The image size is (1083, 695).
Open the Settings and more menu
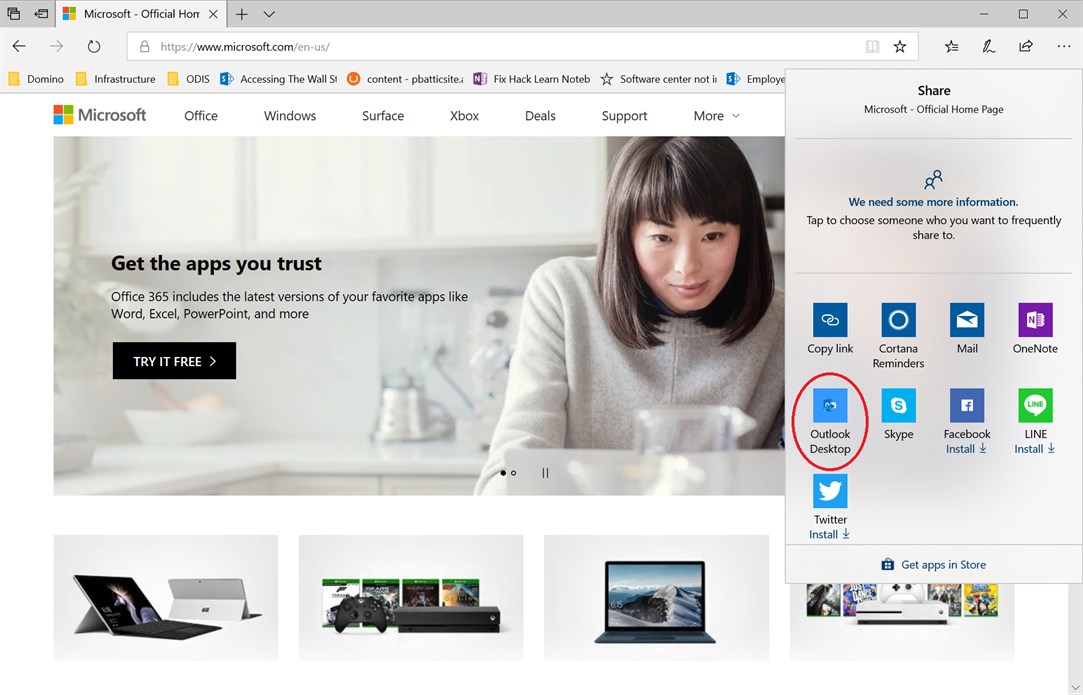pos(1063,46)
